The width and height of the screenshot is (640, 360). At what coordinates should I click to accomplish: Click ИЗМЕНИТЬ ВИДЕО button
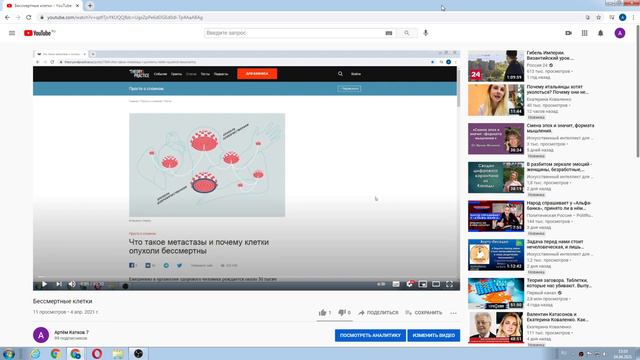coord(433,335)
